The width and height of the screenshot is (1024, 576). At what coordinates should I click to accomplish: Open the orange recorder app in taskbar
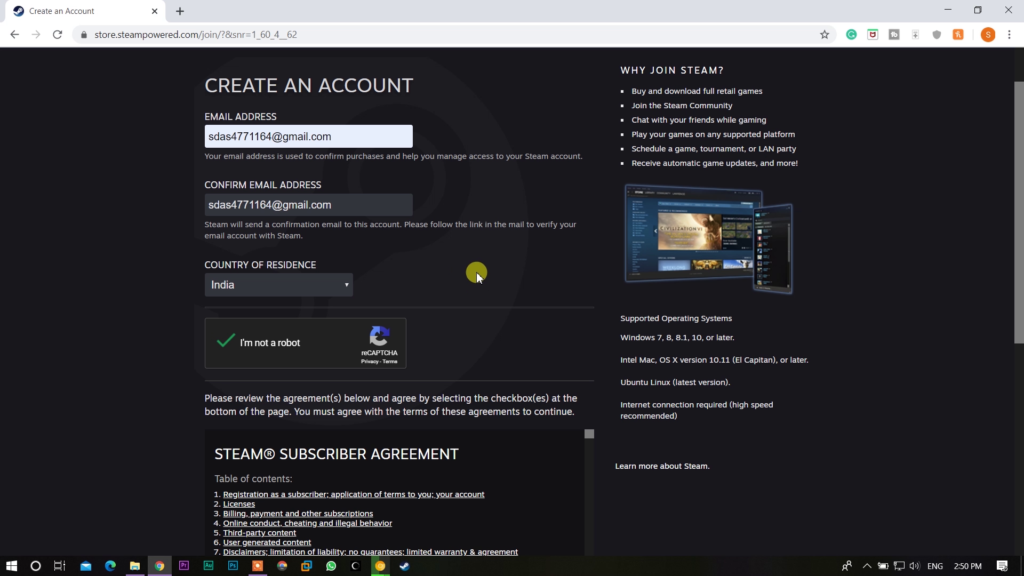(x=257, y=566)
